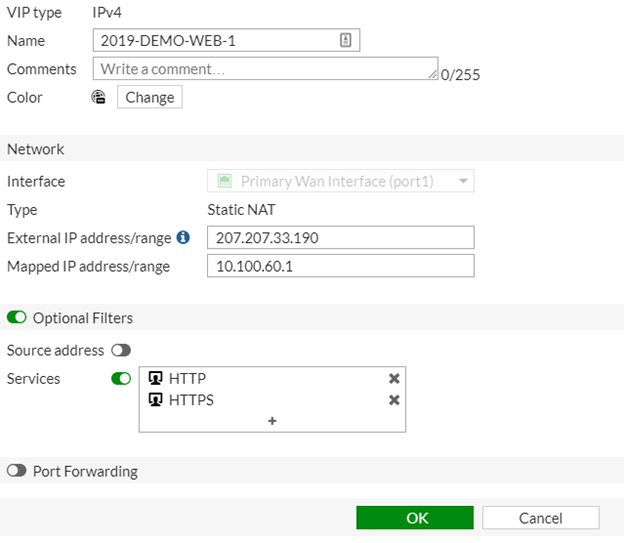Click the Port Forwarding label
624x543 pixels.
pos(85,471)
